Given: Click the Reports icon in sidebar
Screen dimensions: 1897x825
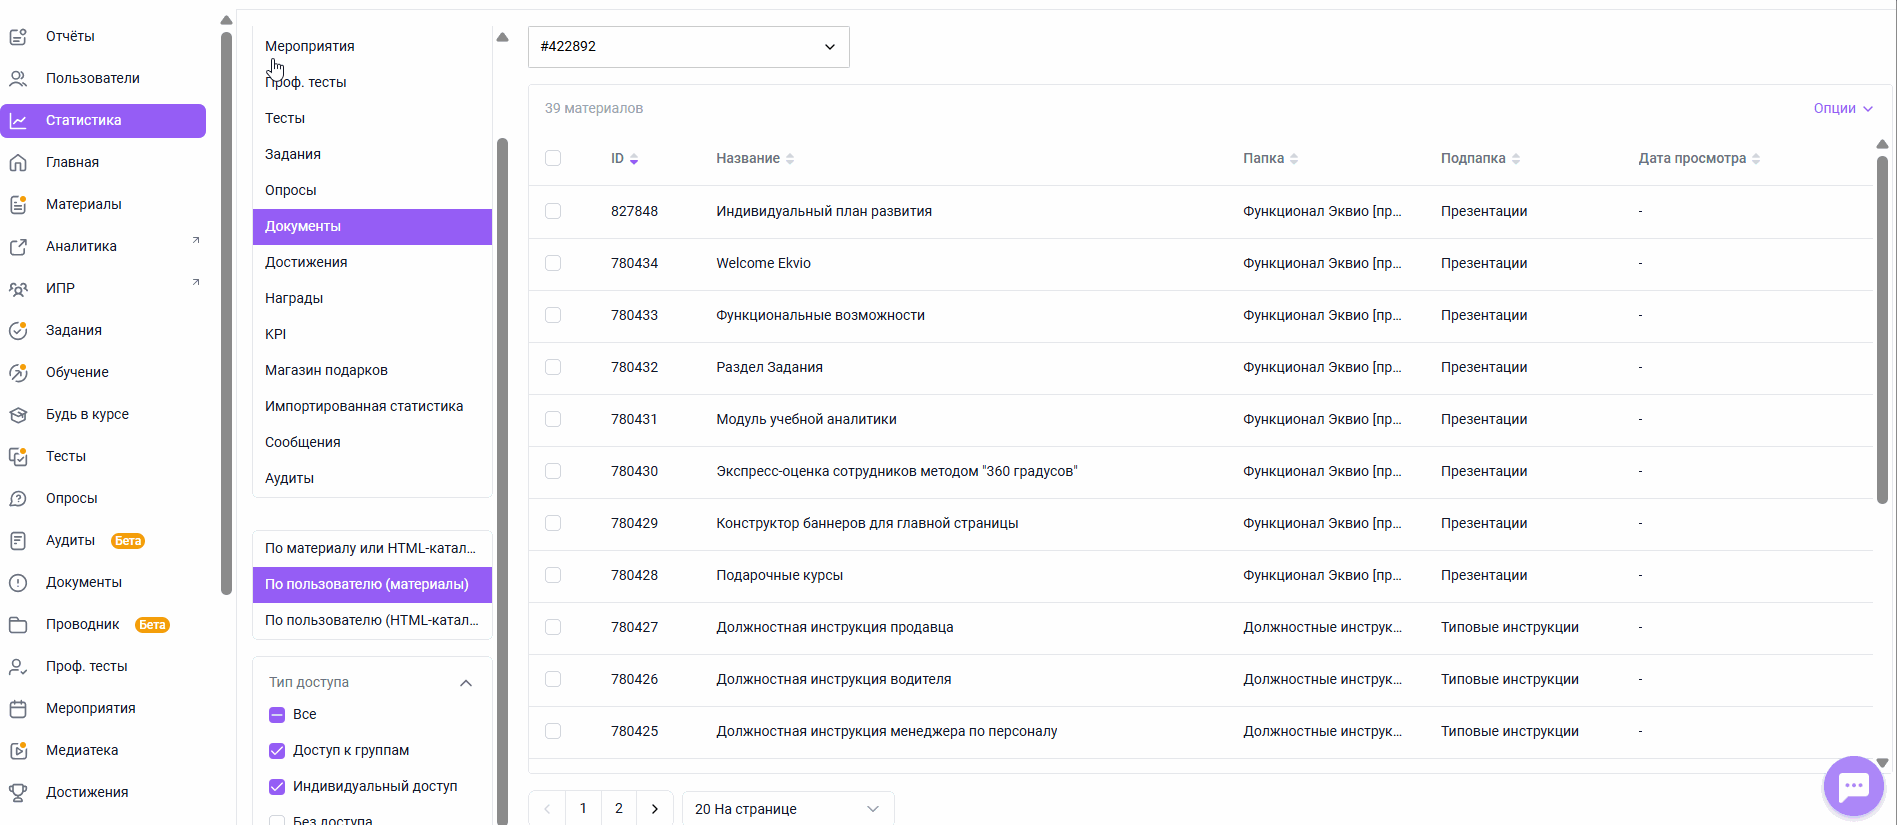Looking at the screenshot, I should [18, 37].
